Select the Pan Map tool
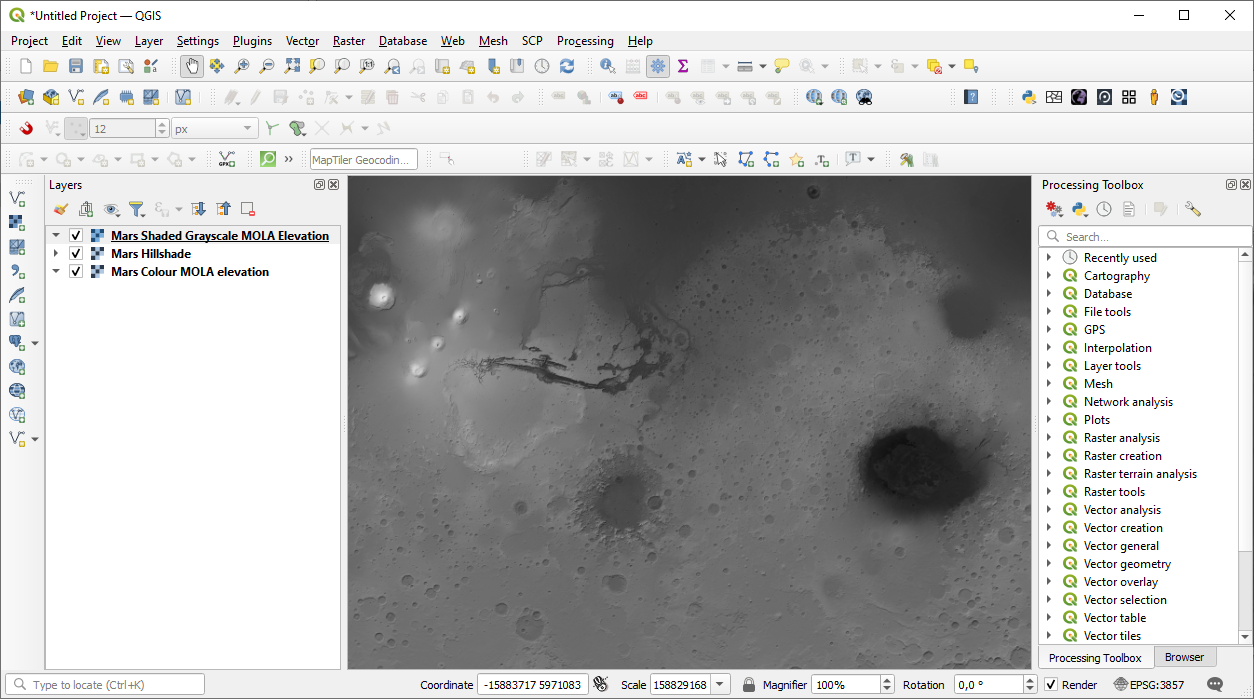The width and height of the screenshot is (1254, 699). 189,66
